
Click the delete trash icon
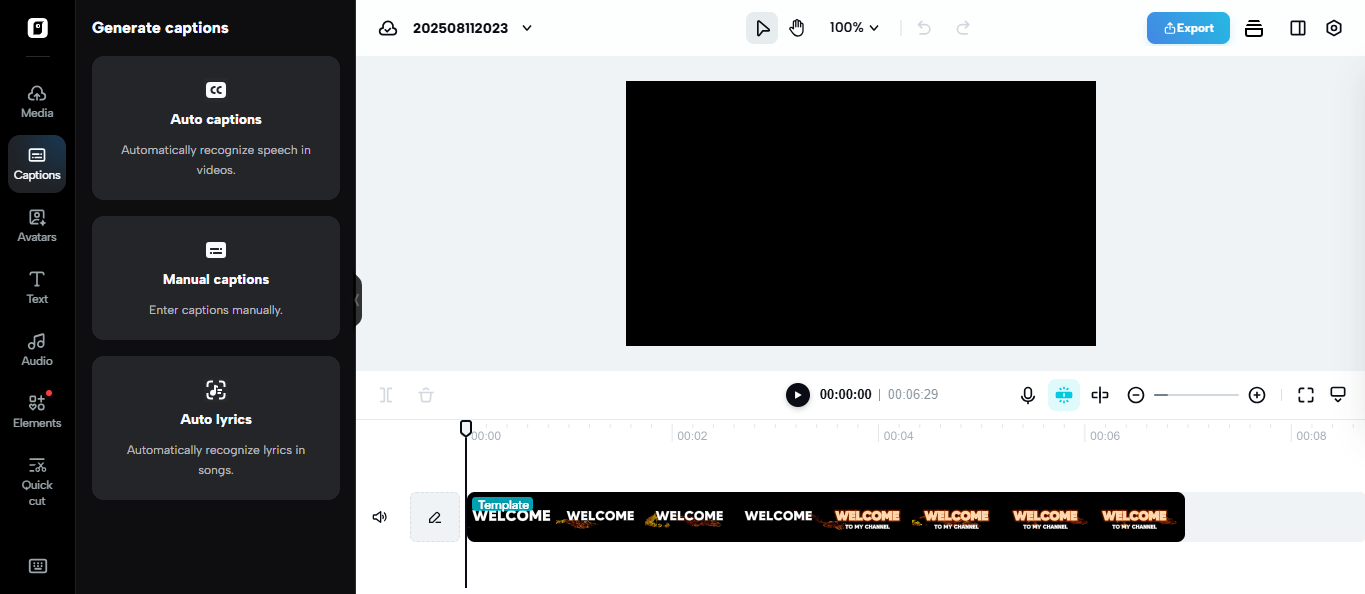426,395
